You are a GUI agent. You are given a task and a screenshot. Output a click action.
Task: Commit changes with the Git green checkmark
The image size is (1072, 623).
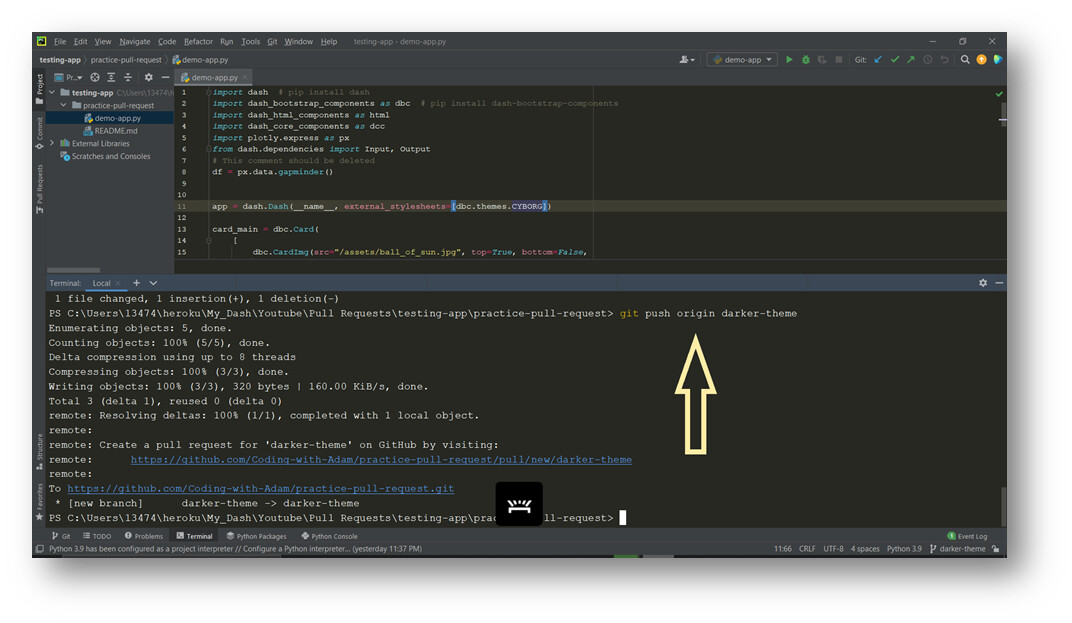point(895,59)
